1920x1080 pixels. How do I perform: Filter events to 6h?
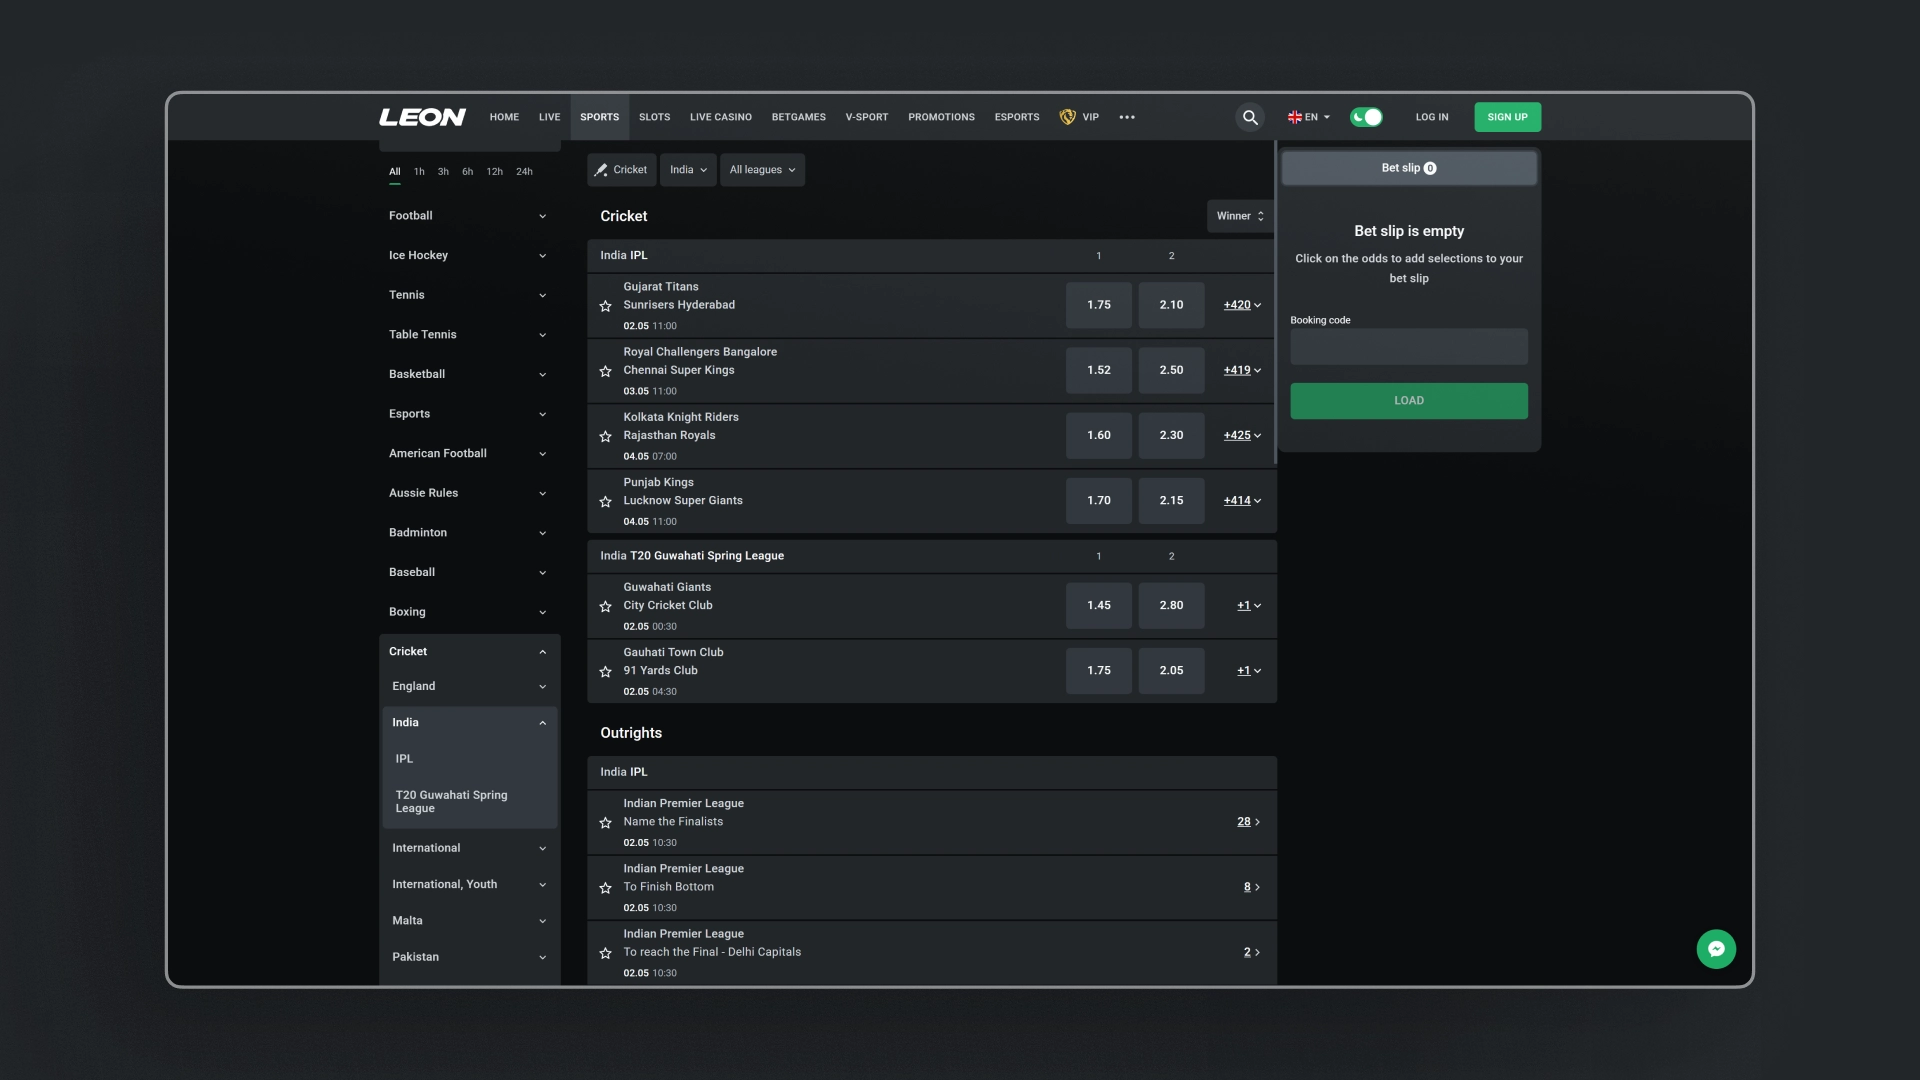[467, 172]
